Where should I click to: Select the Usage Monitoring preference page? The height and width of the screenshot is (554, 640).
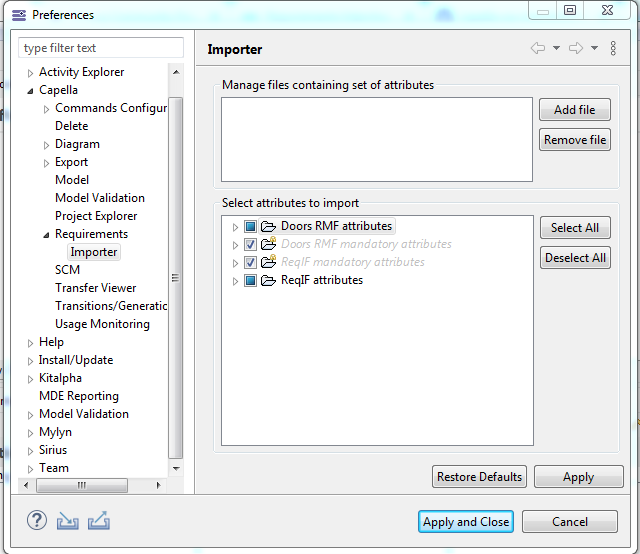(102, 324)
